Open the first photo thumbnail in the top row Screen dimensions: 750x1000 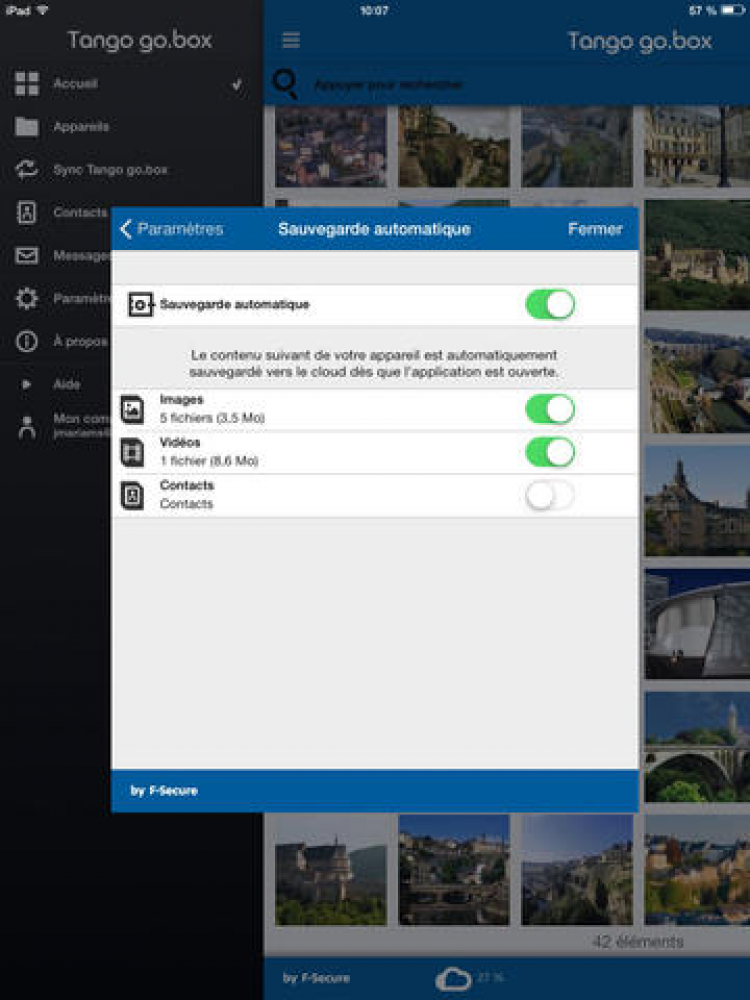click(x=330, y=147)
